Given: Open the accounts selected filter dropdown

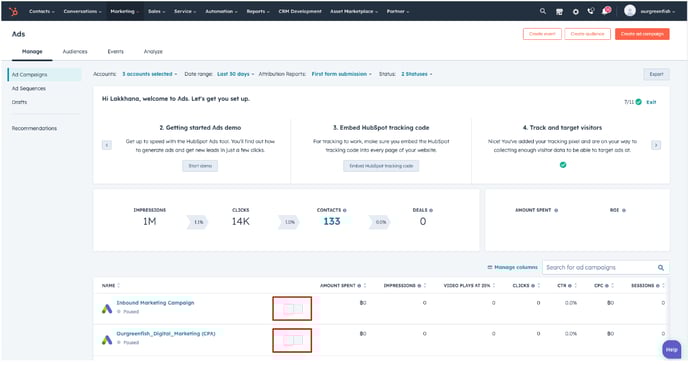Looking at the screenshot, I should [150, 74].
